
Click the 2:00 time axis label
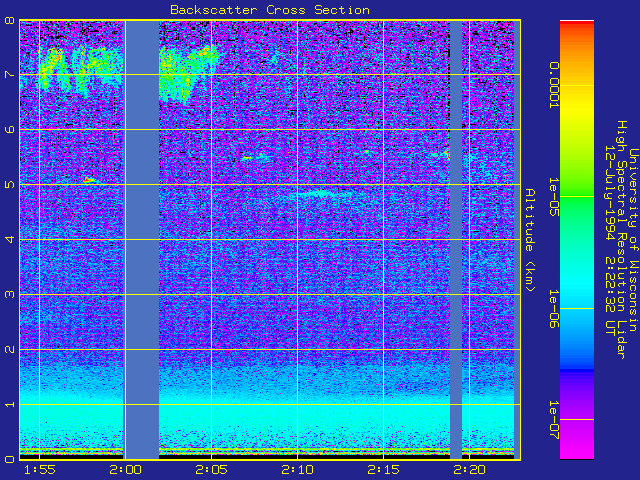click(125, 470)
